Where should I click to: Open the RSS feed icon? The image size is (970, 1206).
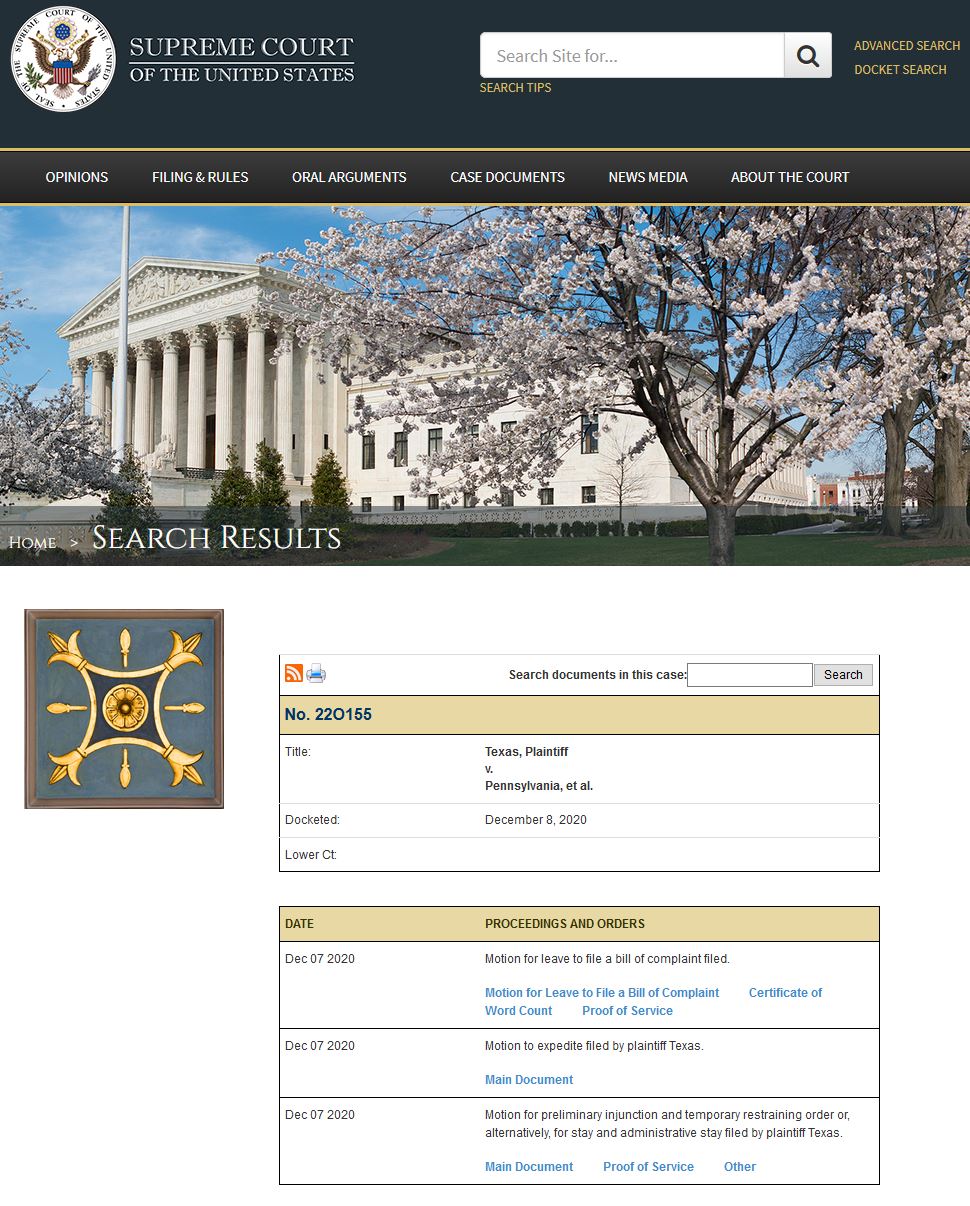point(294,673)
